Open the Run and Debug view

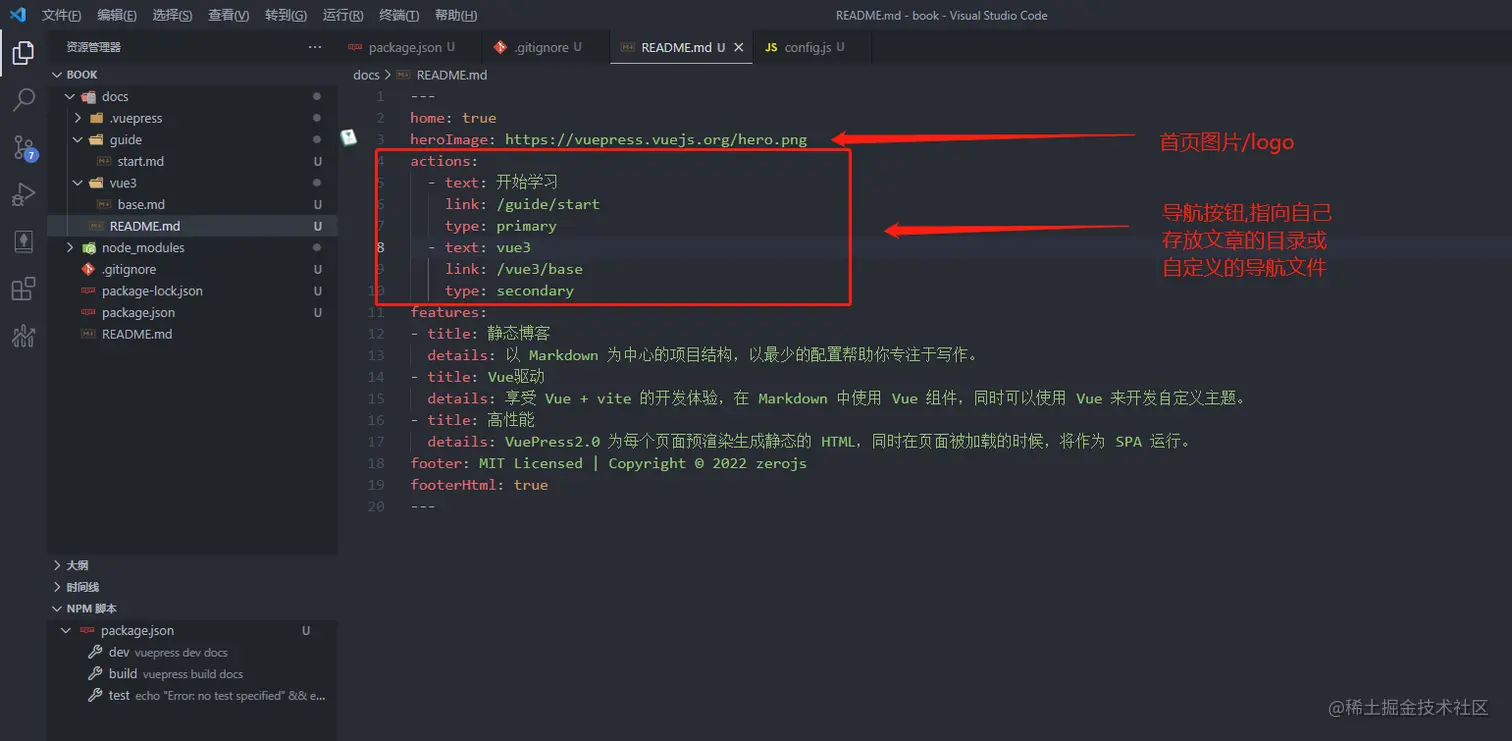[x=23, y=195]
